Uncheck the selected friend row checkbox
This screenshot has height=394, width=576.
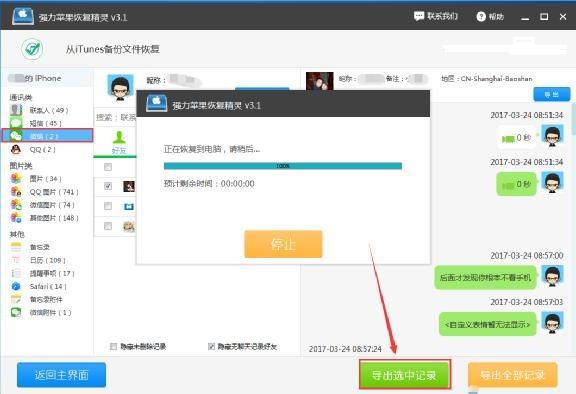click(108, 186)
